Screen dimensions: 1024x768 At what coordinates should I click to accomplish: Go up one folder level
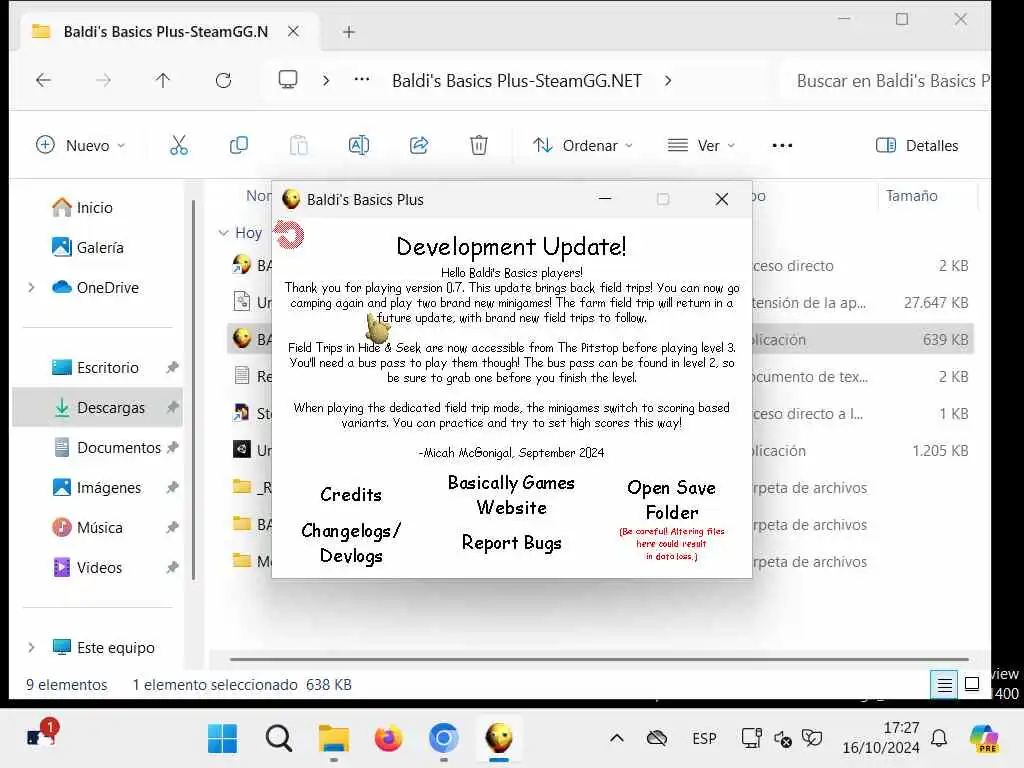coord(163,80)
